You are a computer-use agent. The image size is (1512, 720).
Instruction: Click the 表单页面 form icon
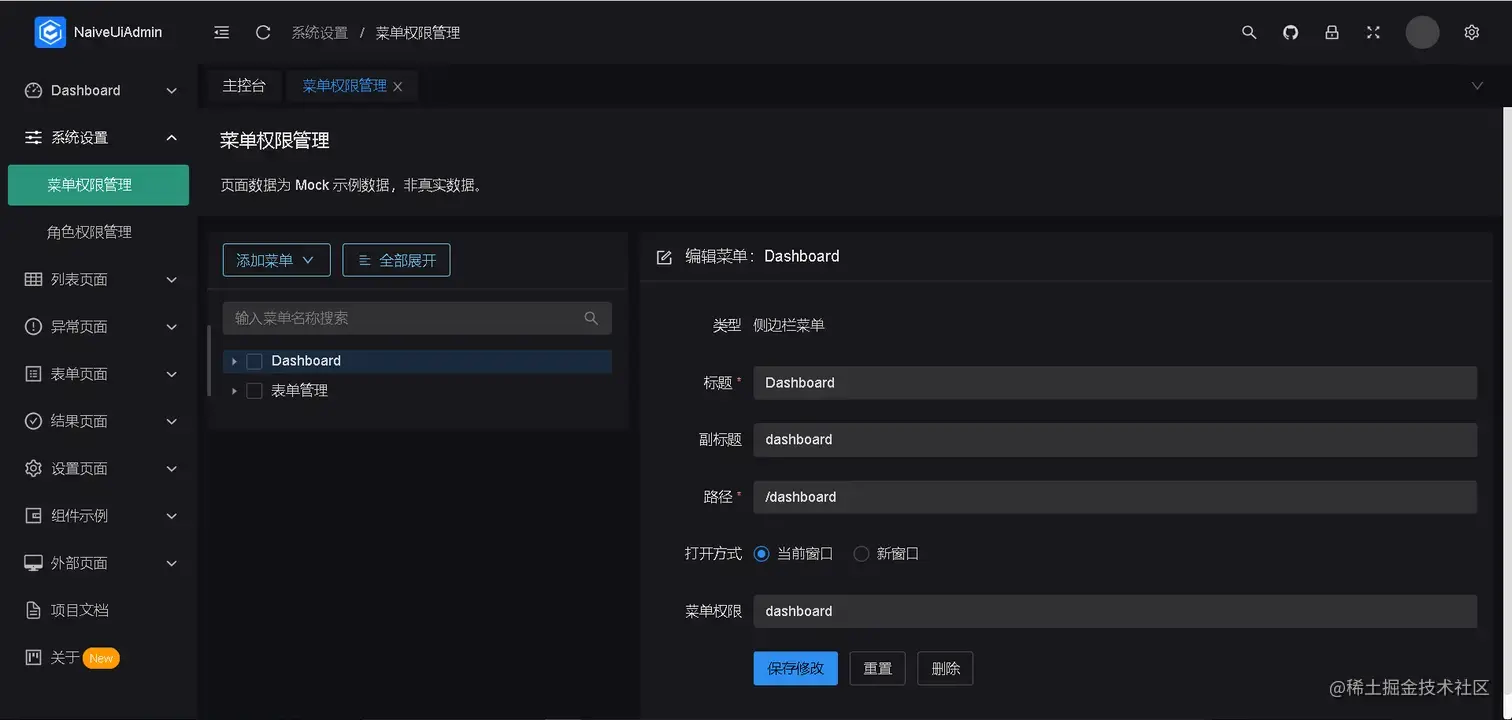[x=33, y=374]
